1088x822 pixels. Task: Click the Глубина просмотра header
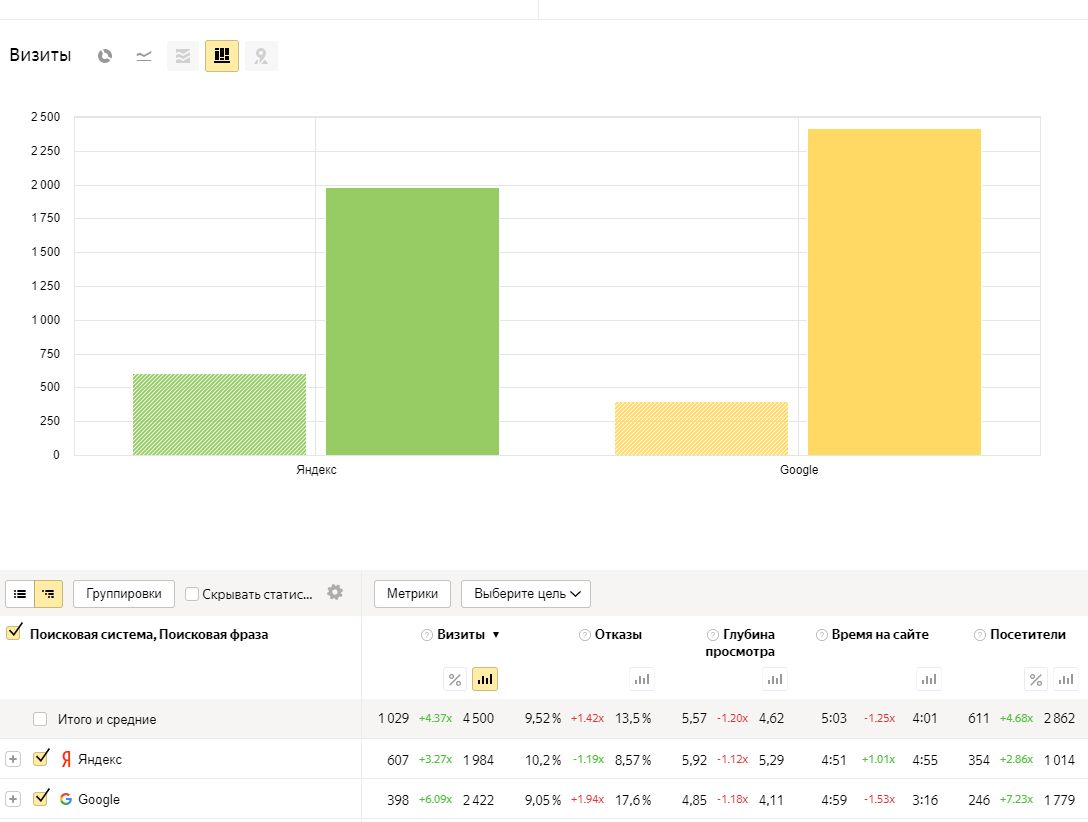[x=740, y=643]
